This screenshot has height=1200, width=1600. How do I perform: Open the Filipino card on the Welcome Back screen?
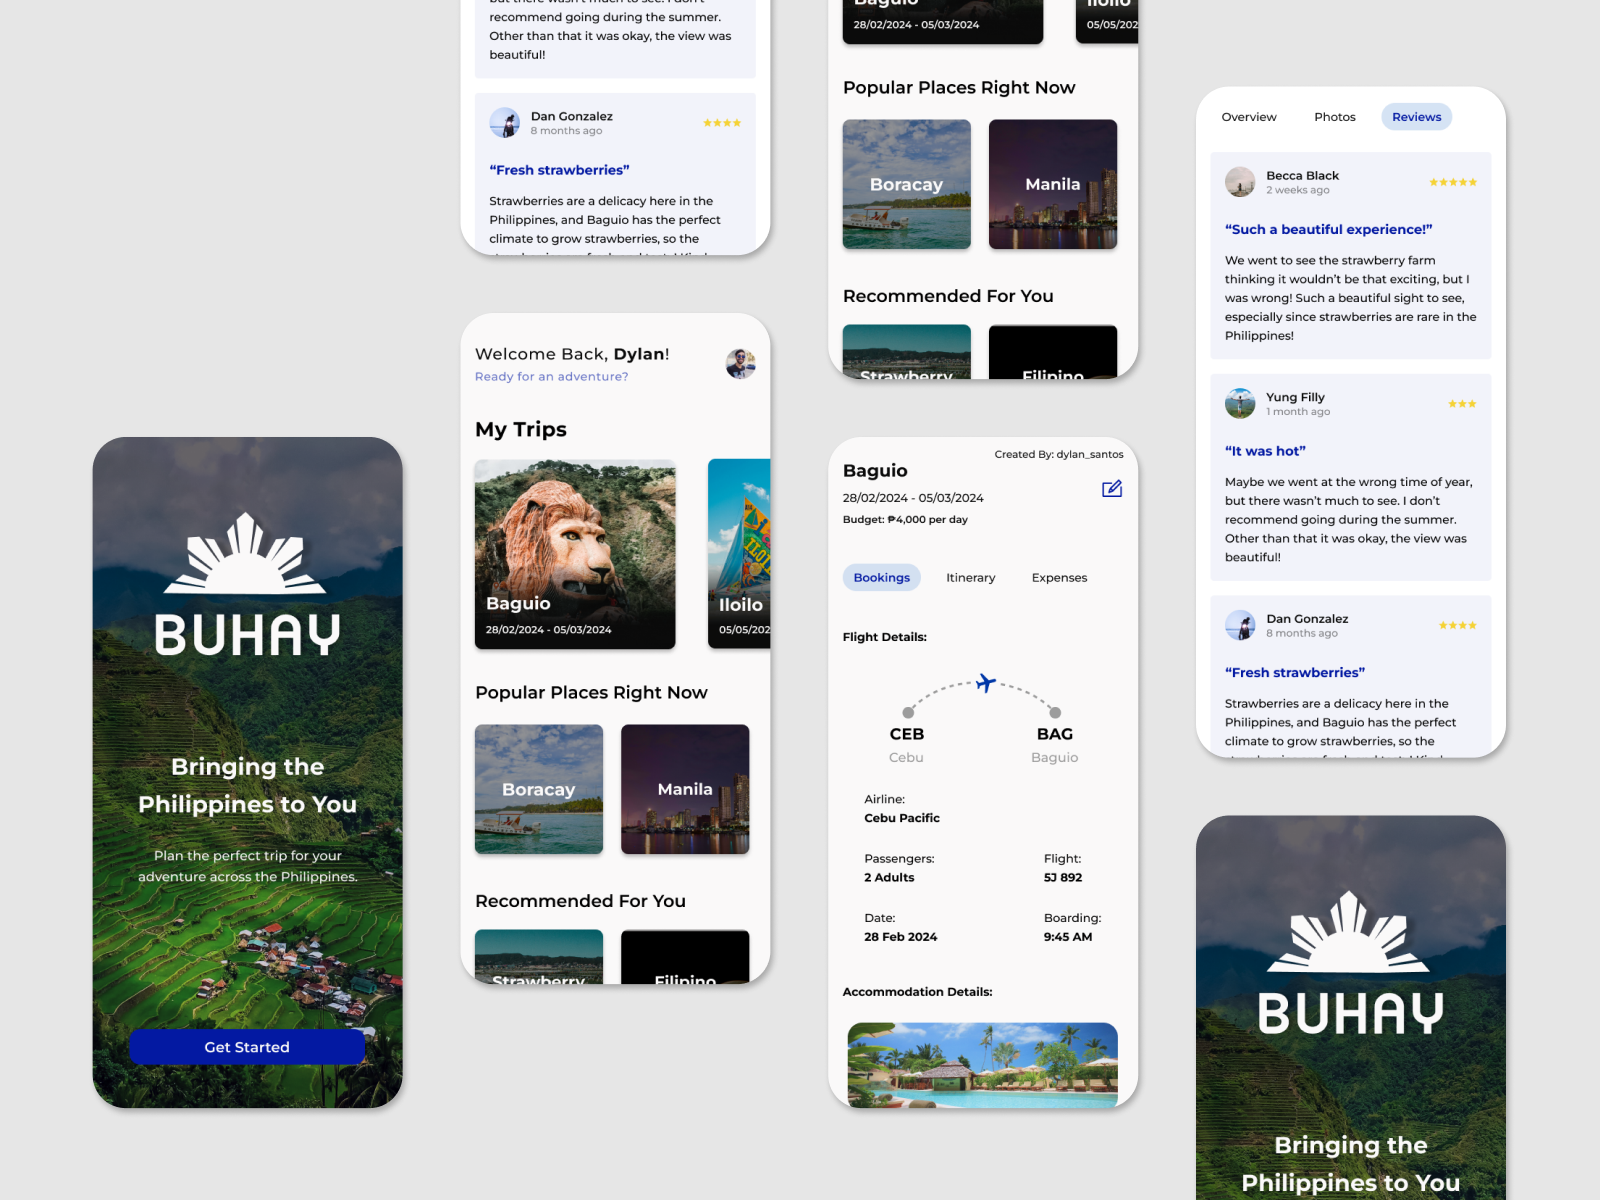(x=685, y=957)
